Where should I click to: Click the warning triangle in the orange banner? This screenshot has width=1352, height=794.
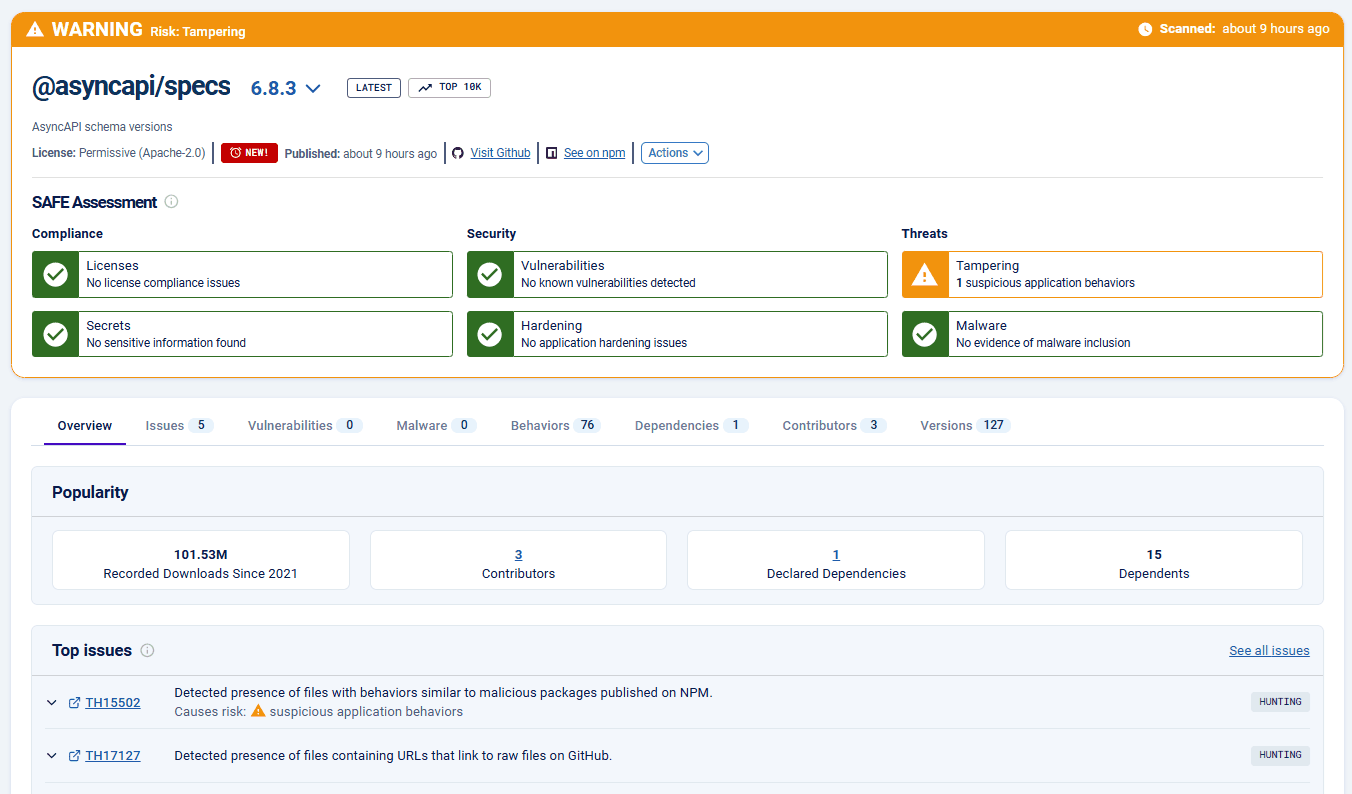(x=34, y=28)
